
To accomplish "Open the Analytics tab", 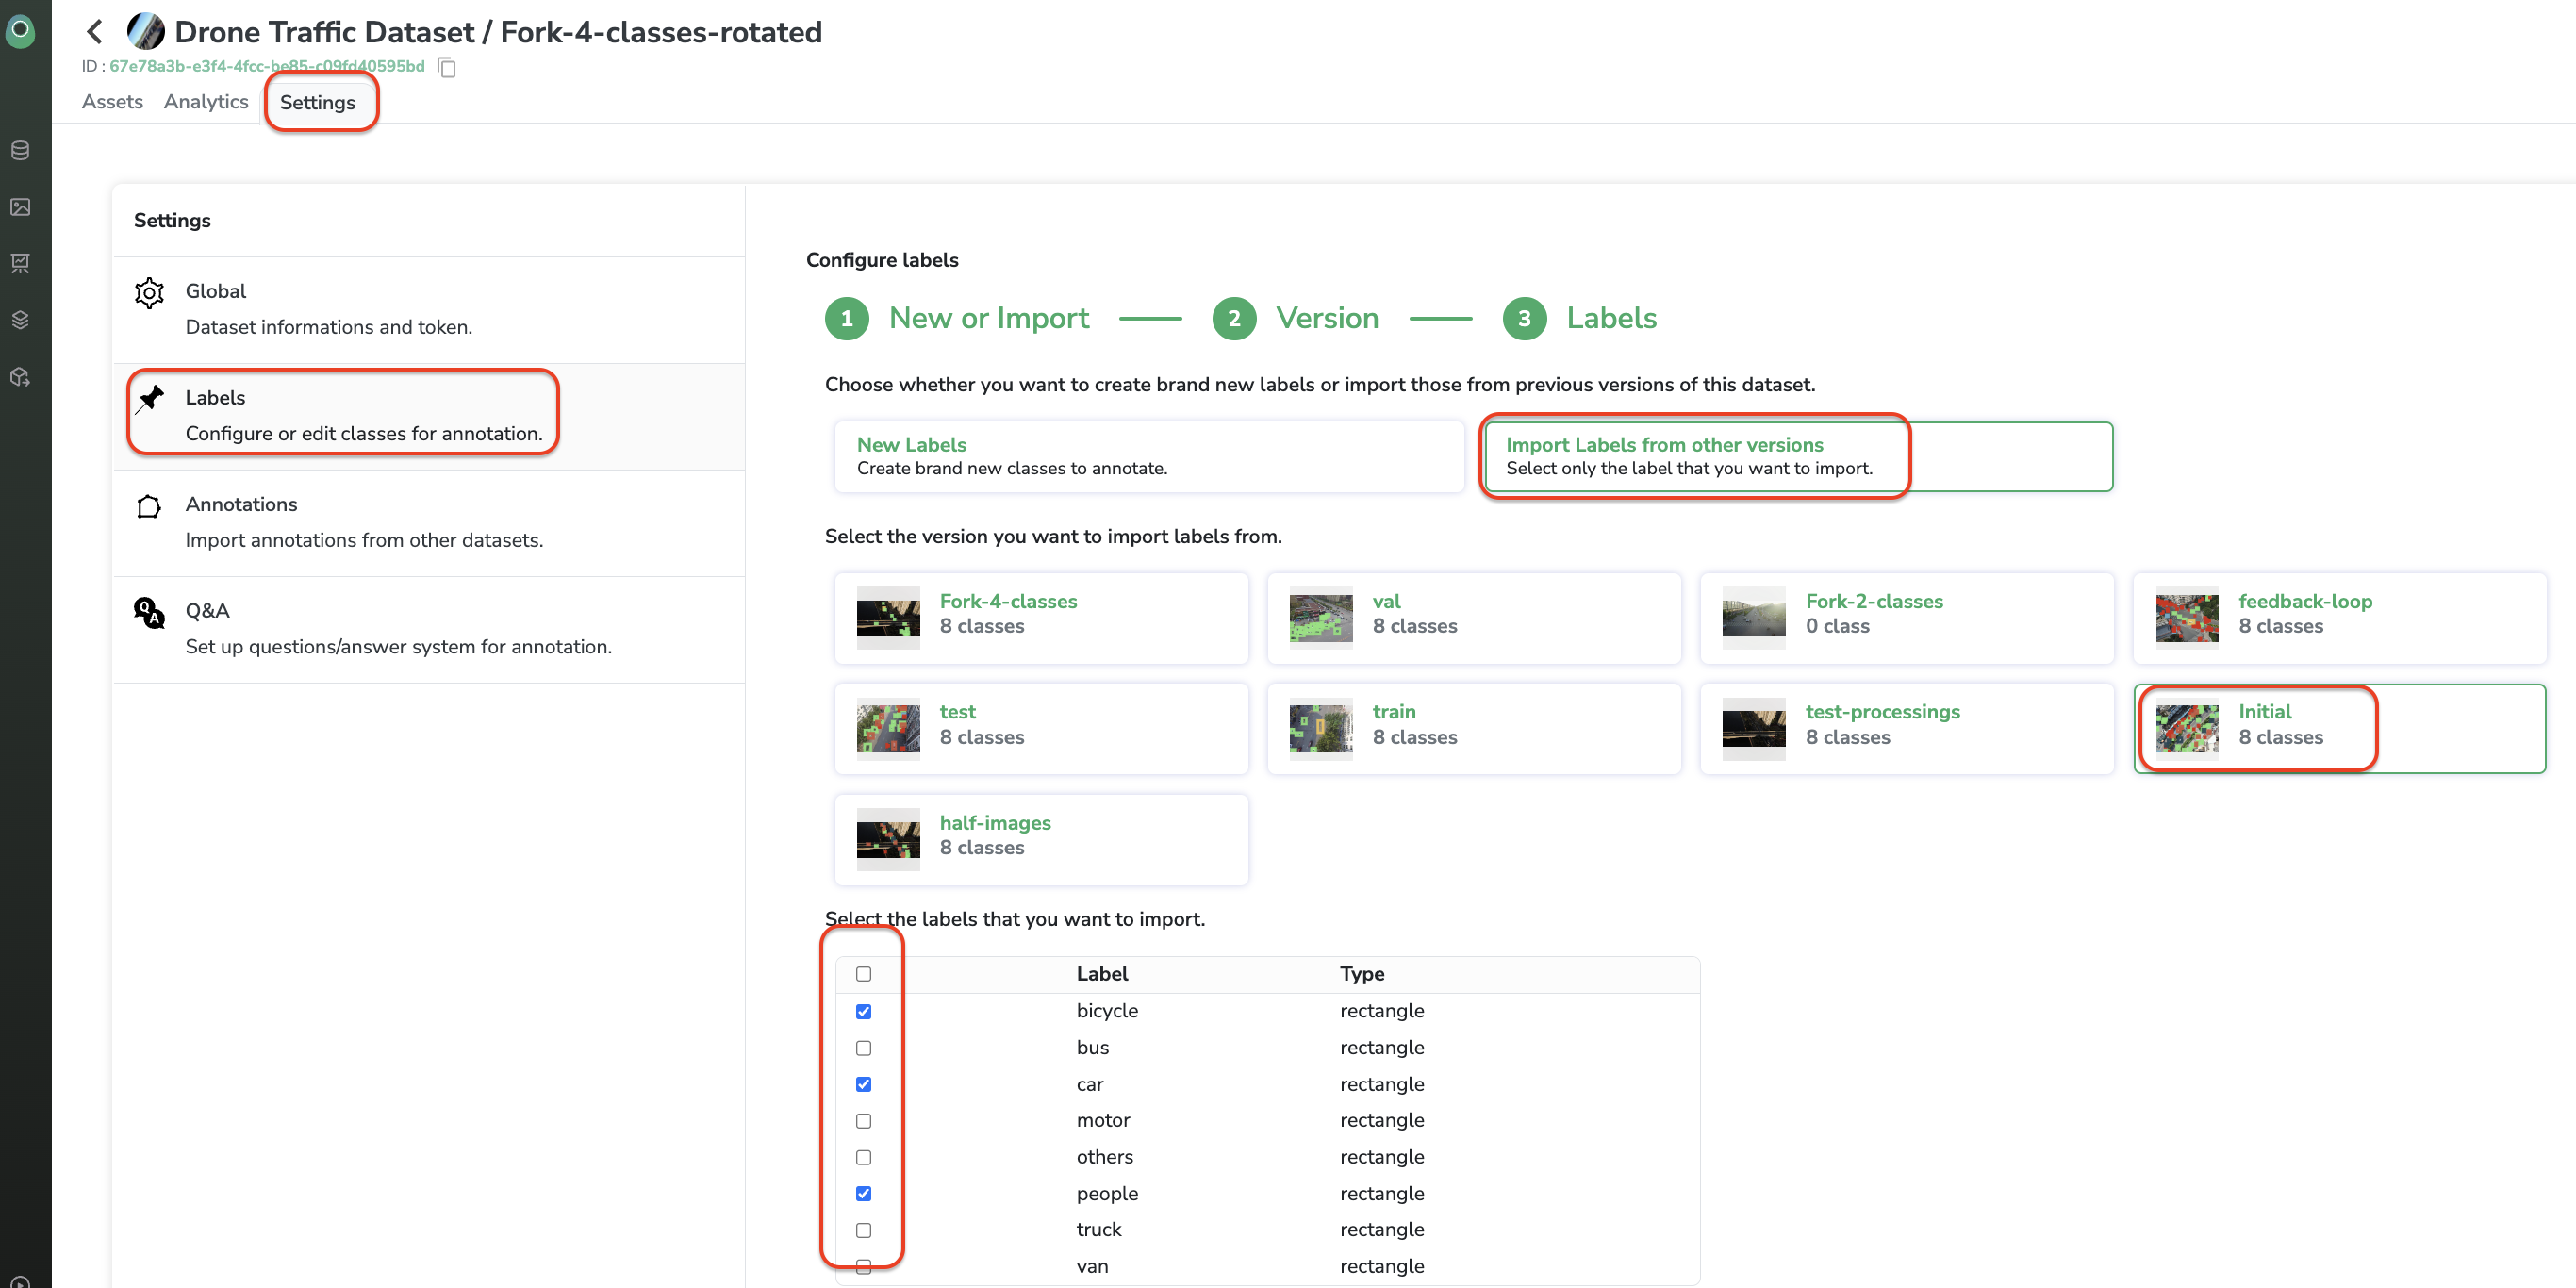I will point(206,102).
